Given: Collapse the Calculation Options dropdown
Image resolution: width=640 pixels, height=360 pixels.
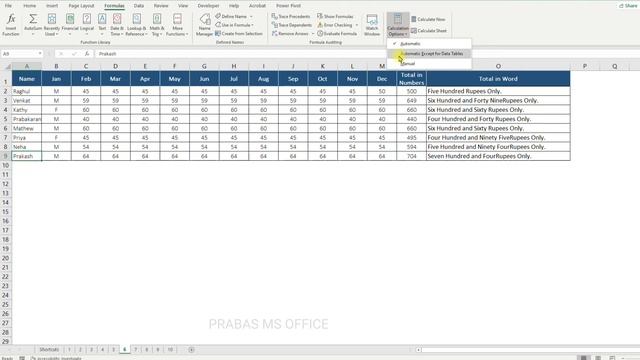Looking at the screenshot, I should click(x=398, y=24).
